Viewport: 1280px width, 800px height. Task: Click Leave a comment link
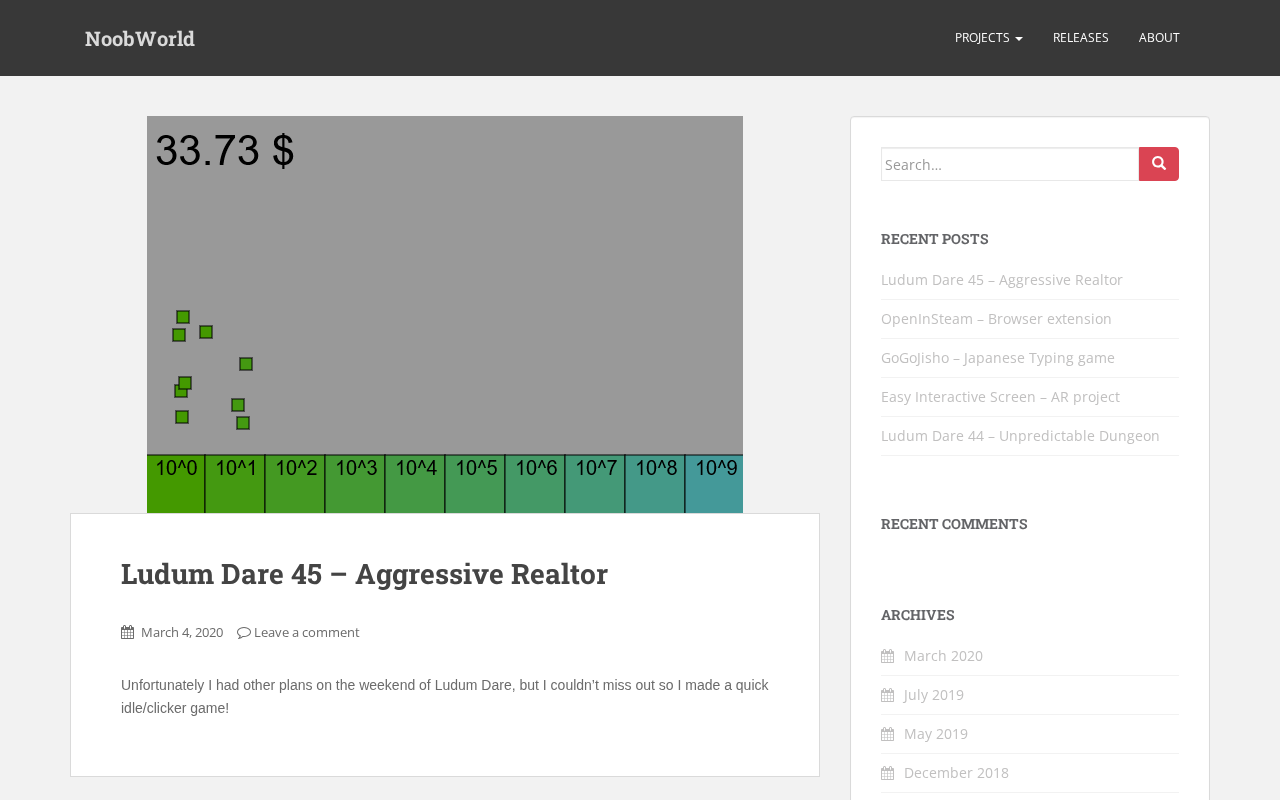307,632
